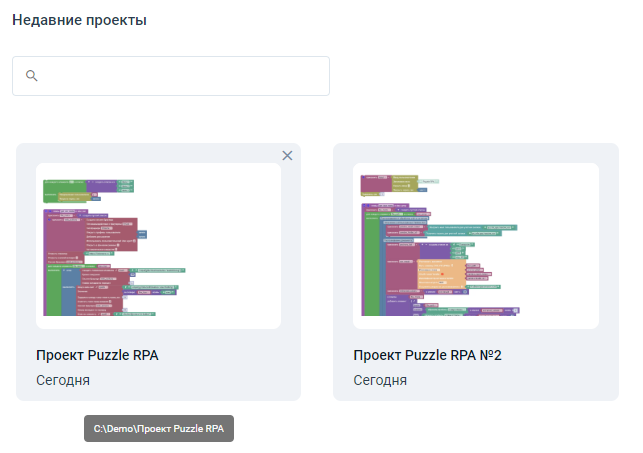
Task: Click the search magnifier icon
Action: [32, 76]
